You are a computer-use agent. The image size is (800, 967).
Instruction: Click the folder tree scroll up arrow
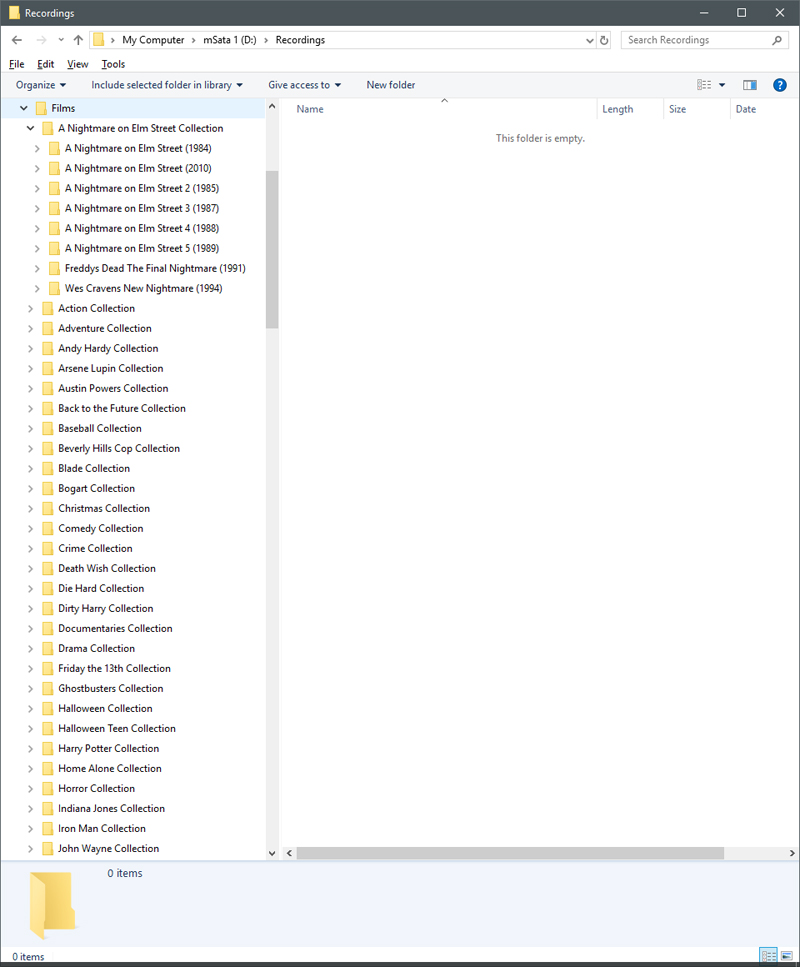272,107
